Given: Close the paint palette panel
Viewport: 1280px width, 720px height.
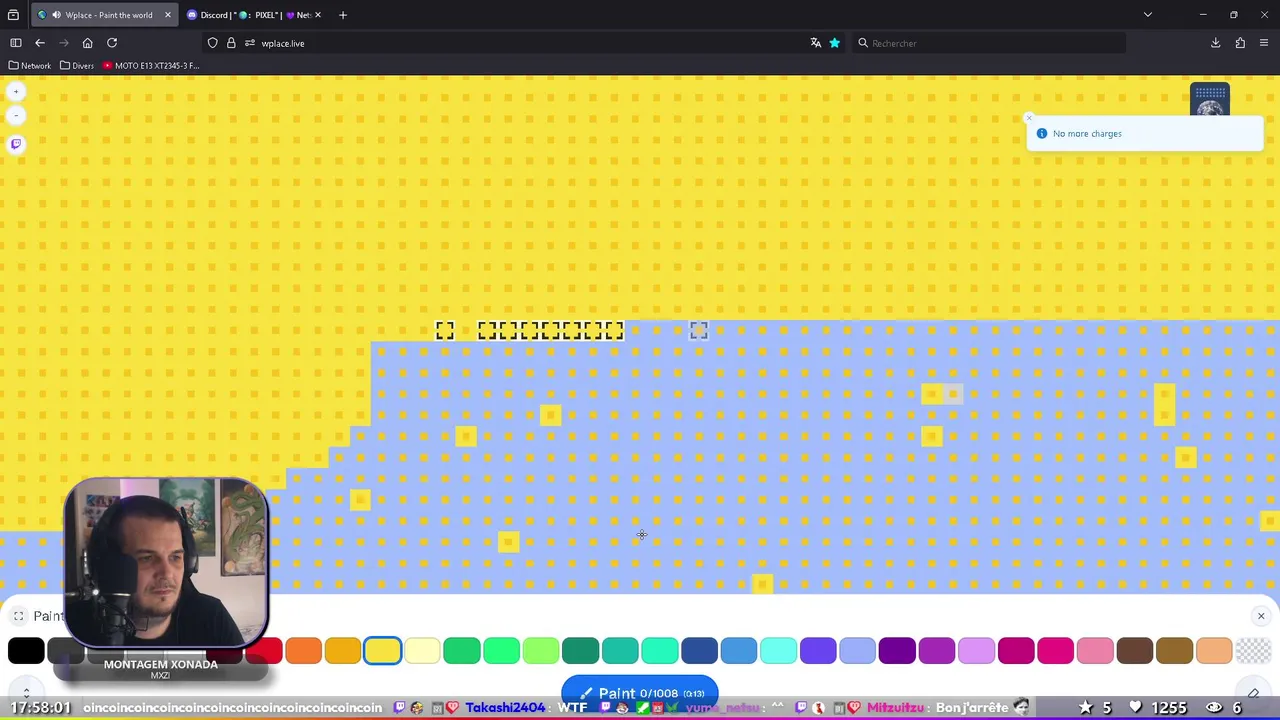Looking at the screenshot, I should click(x=1261, y=616).
